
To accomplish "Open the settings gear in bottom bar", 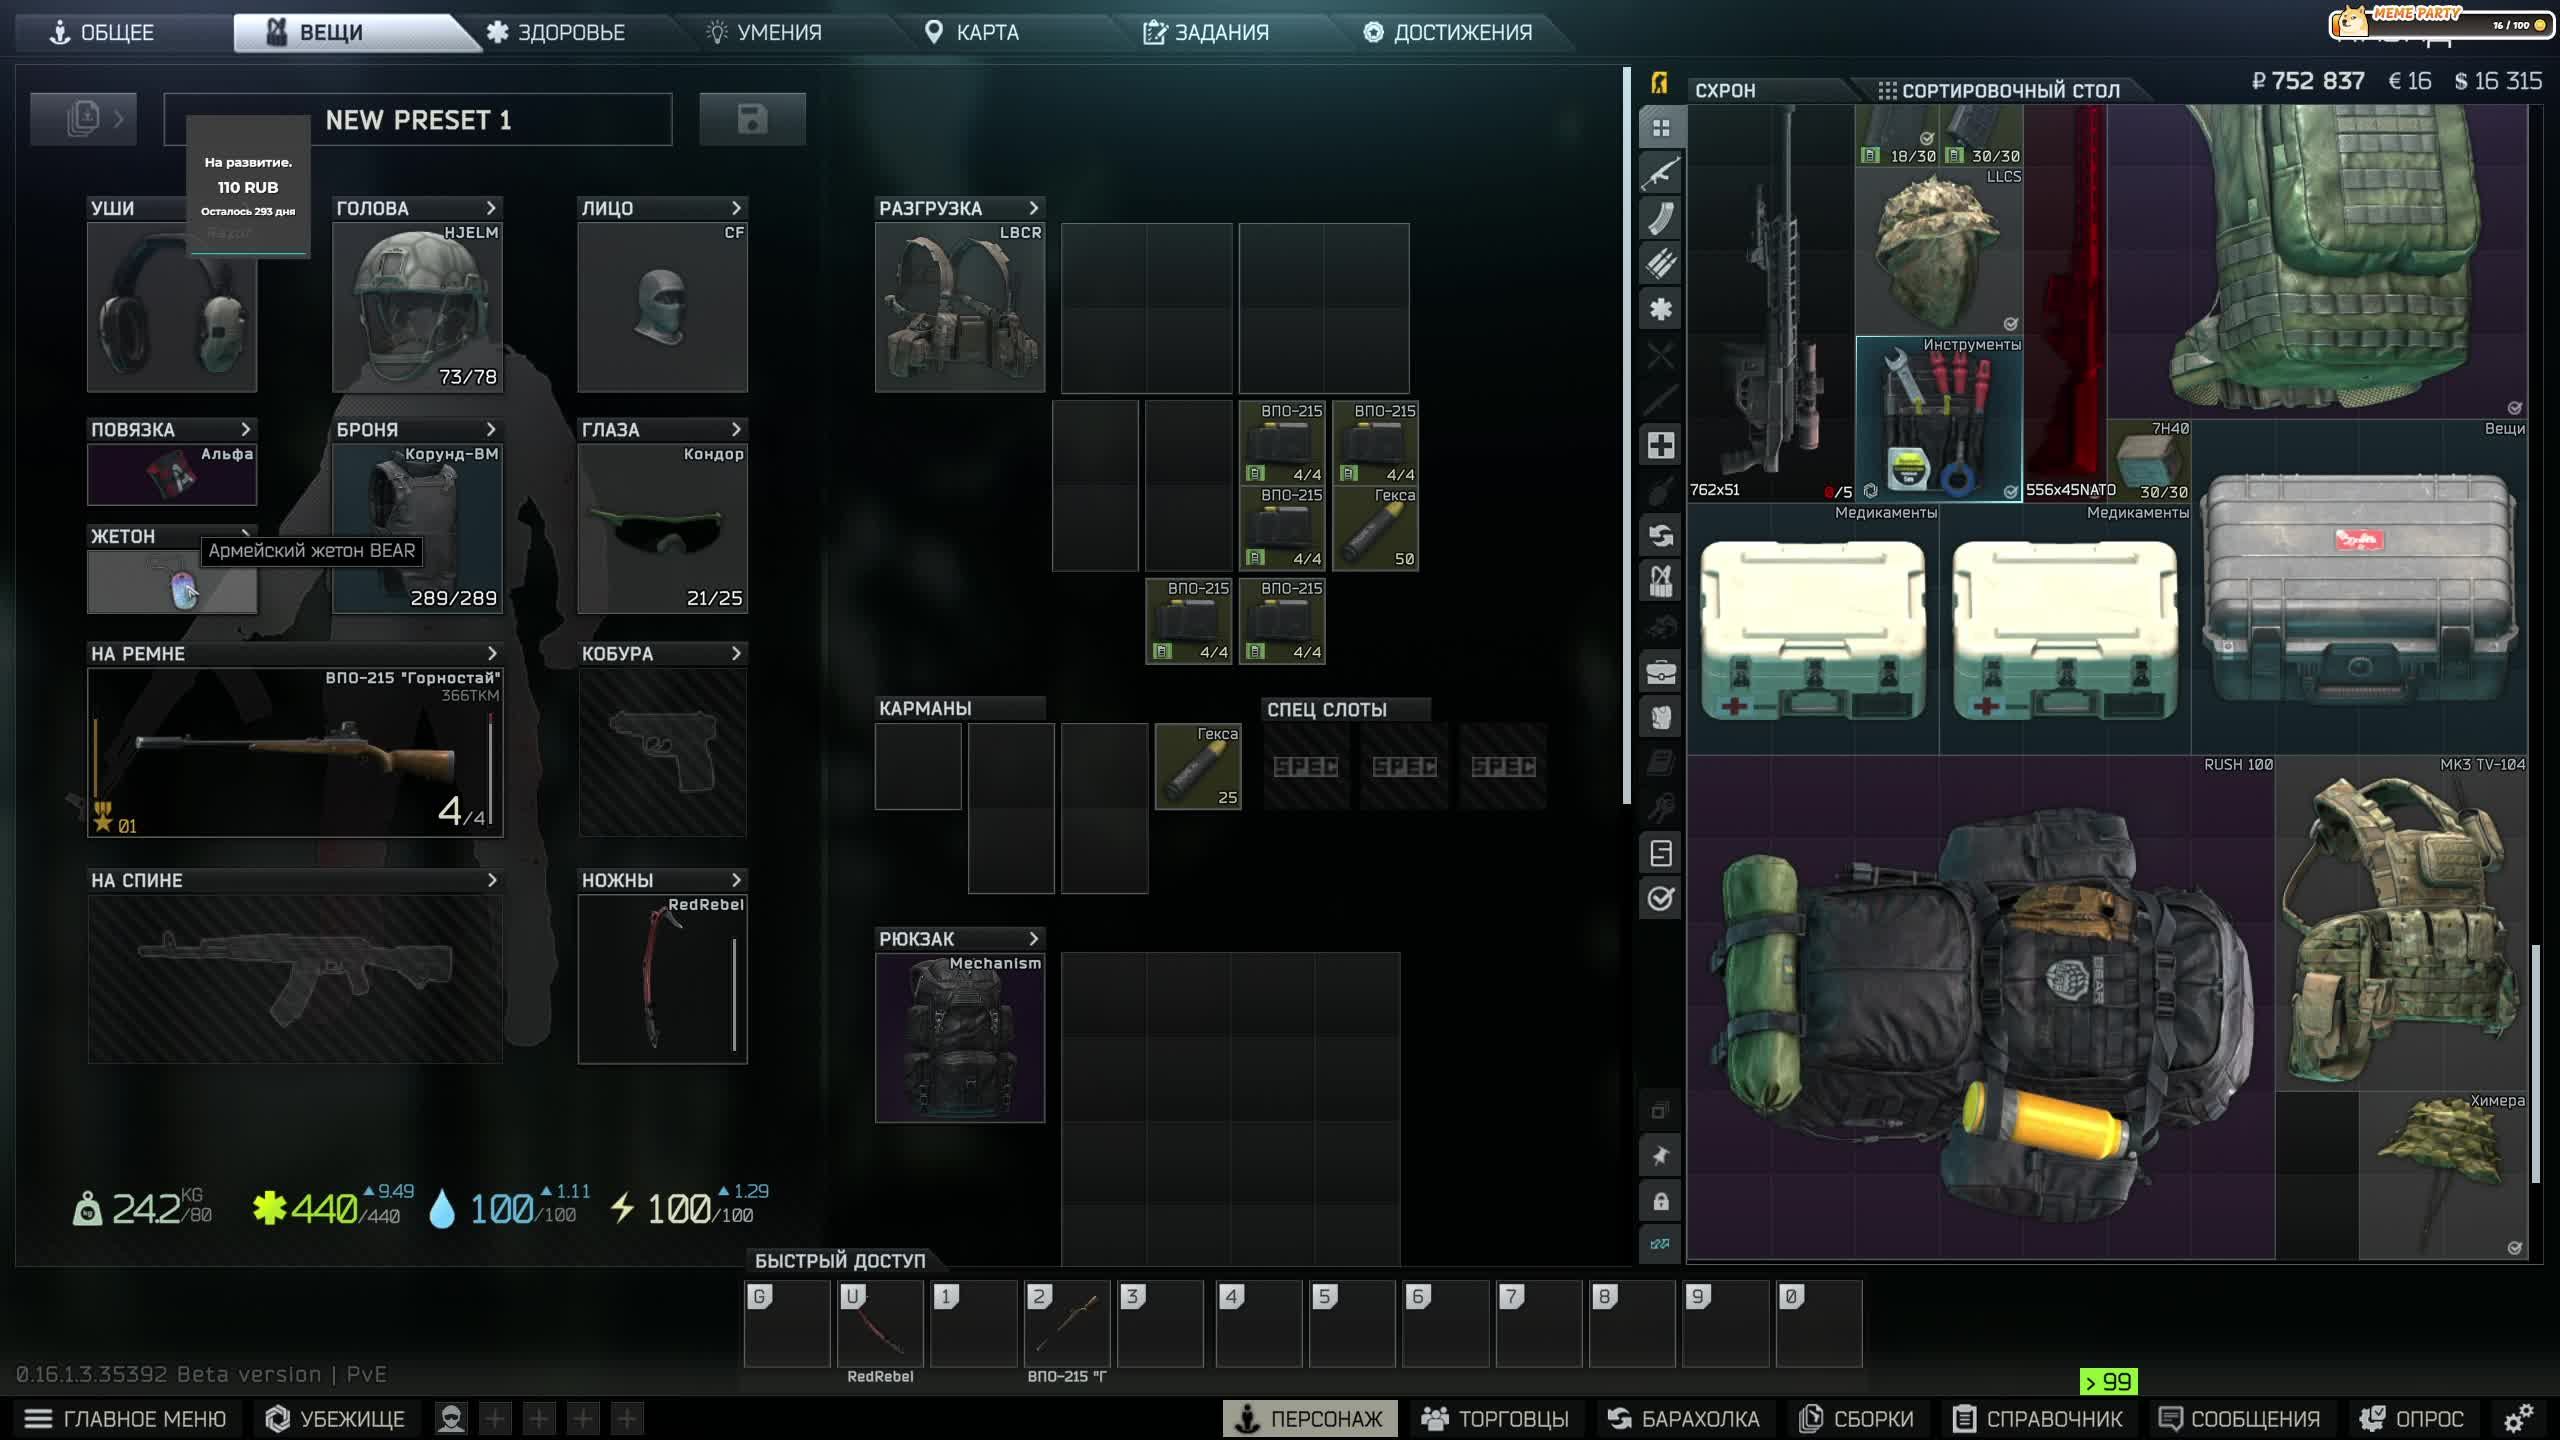I will [x=2518, y=1418].
